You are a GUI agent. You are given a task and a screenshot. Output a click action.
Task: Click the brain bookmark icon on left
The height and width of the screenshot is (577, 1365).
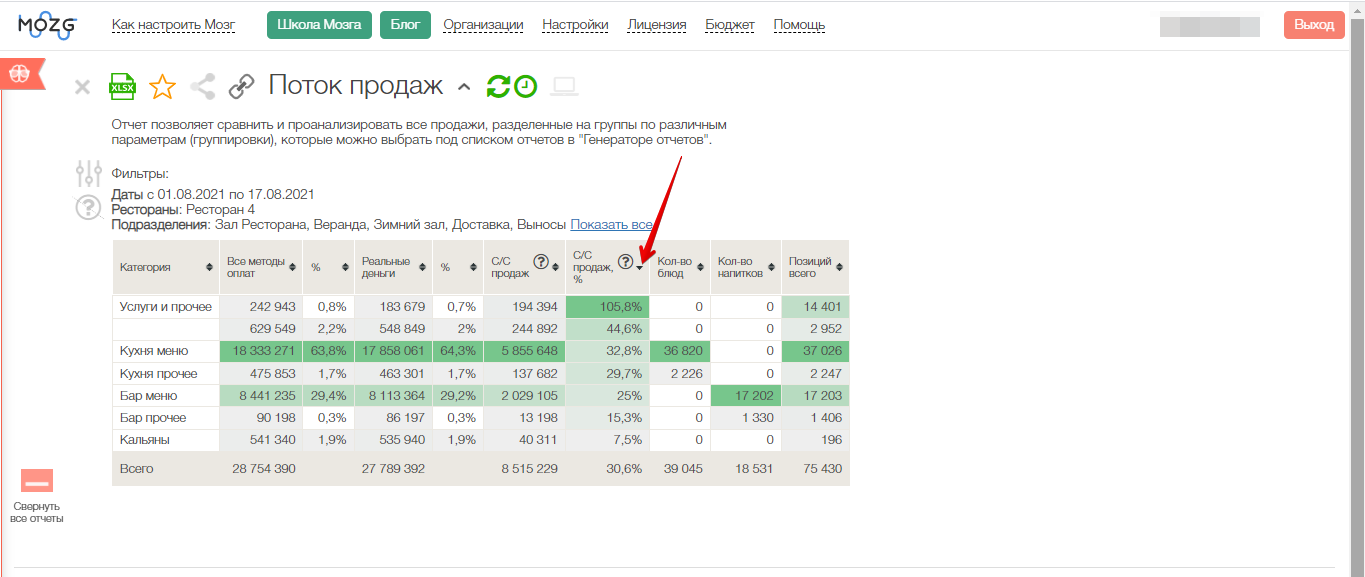coord(21,74)
